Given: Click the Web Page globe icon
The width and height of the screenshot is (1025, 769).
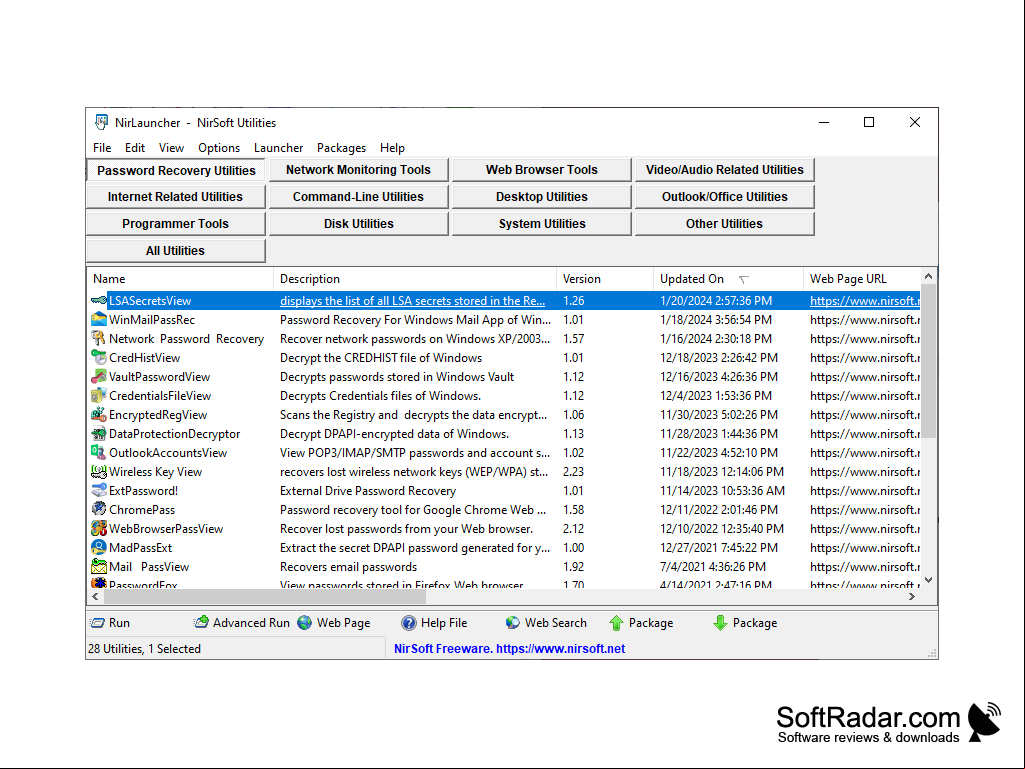Looking at the screenshot, I should tap(305, 623).
